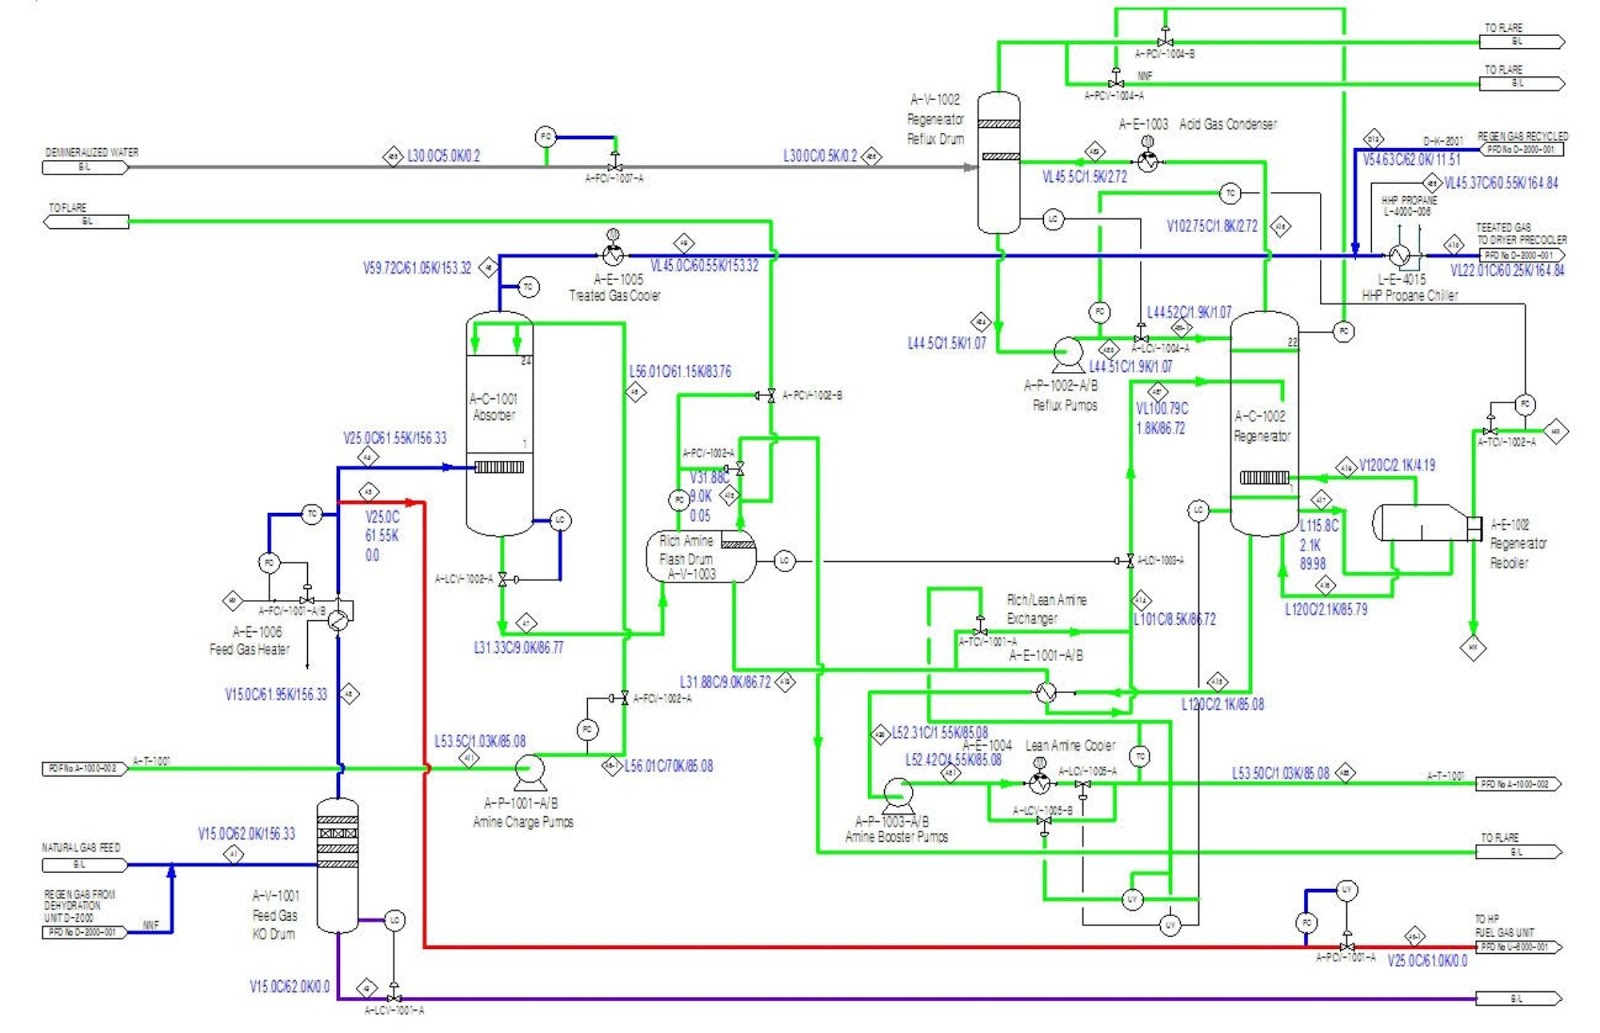This screenshot has width=1600, height=1033.
Task: Select flow valve A-FCV-1002-A
Action: 623,697
